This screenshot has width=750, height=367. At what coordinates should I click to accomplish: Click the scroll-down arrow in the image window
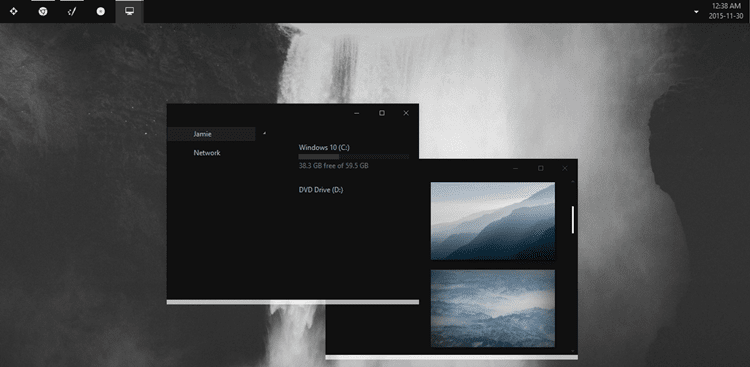573,351
